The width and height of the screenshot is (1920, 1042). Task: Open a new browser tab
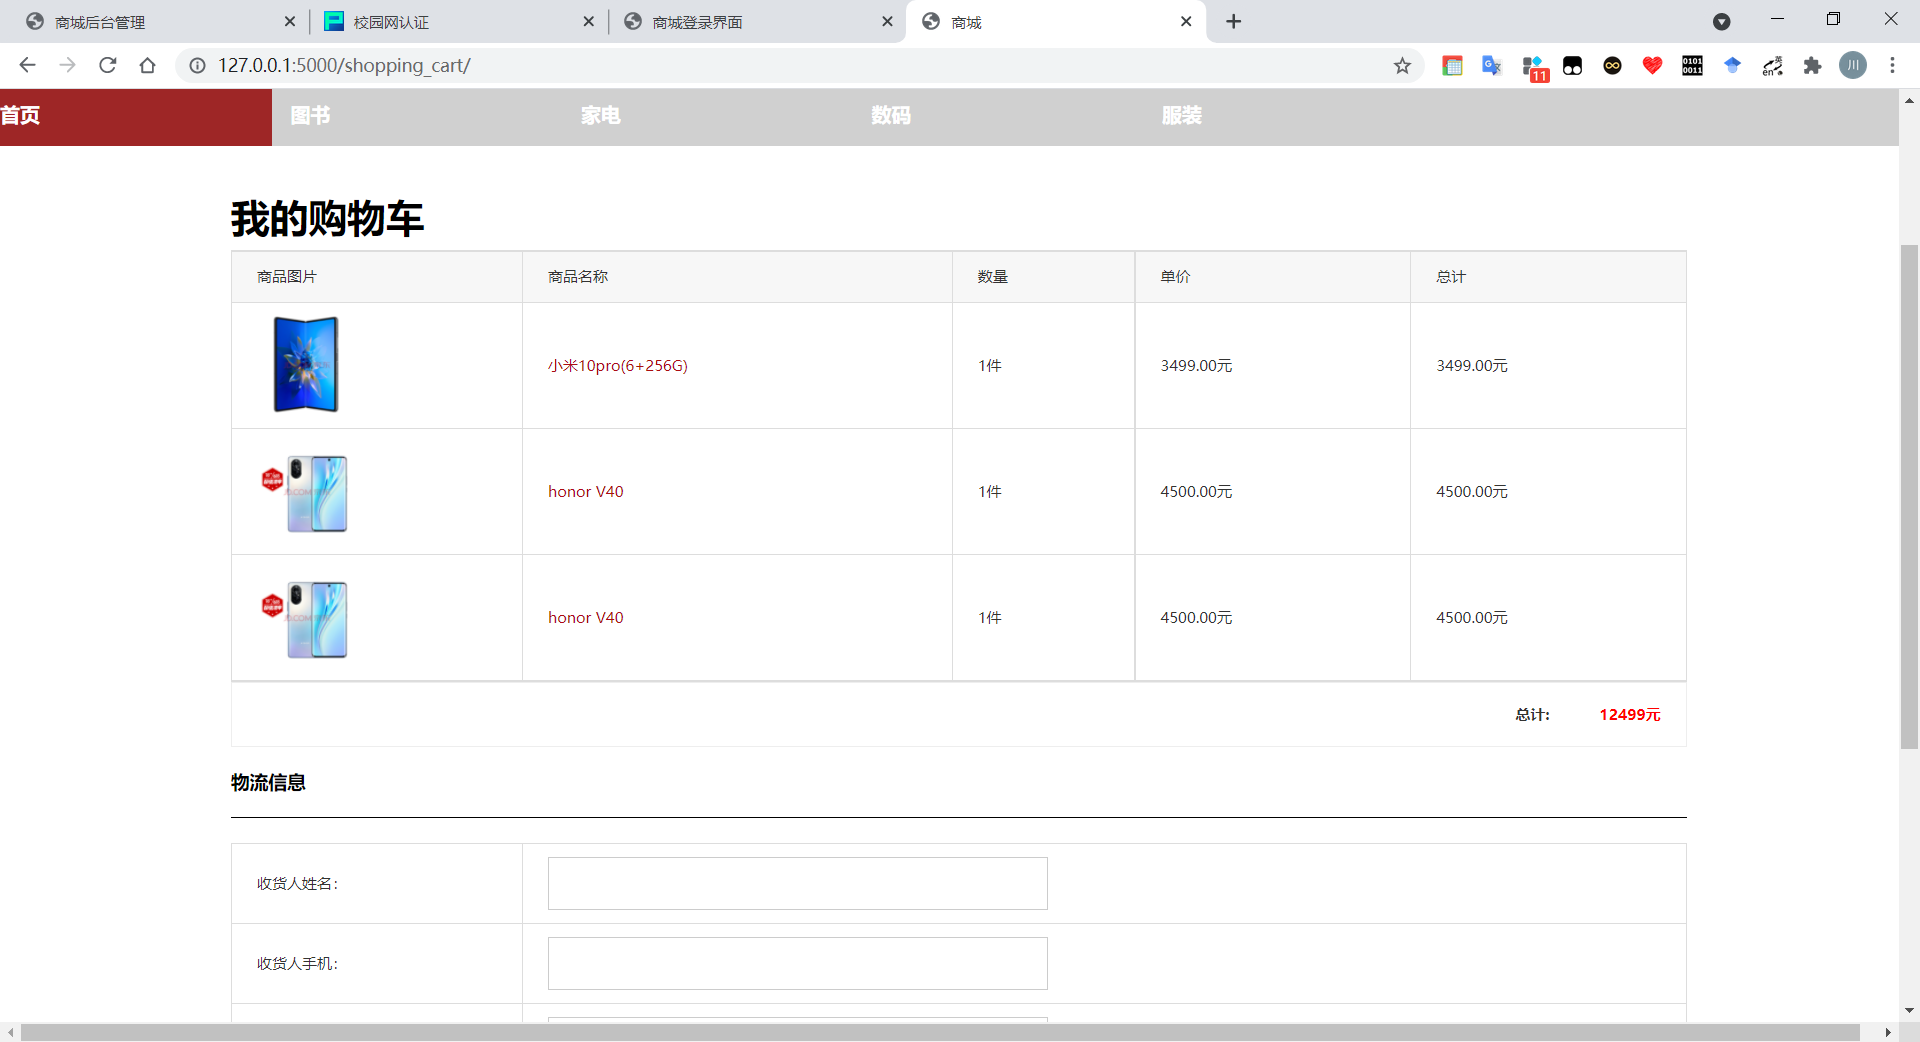click(1233, 21)
